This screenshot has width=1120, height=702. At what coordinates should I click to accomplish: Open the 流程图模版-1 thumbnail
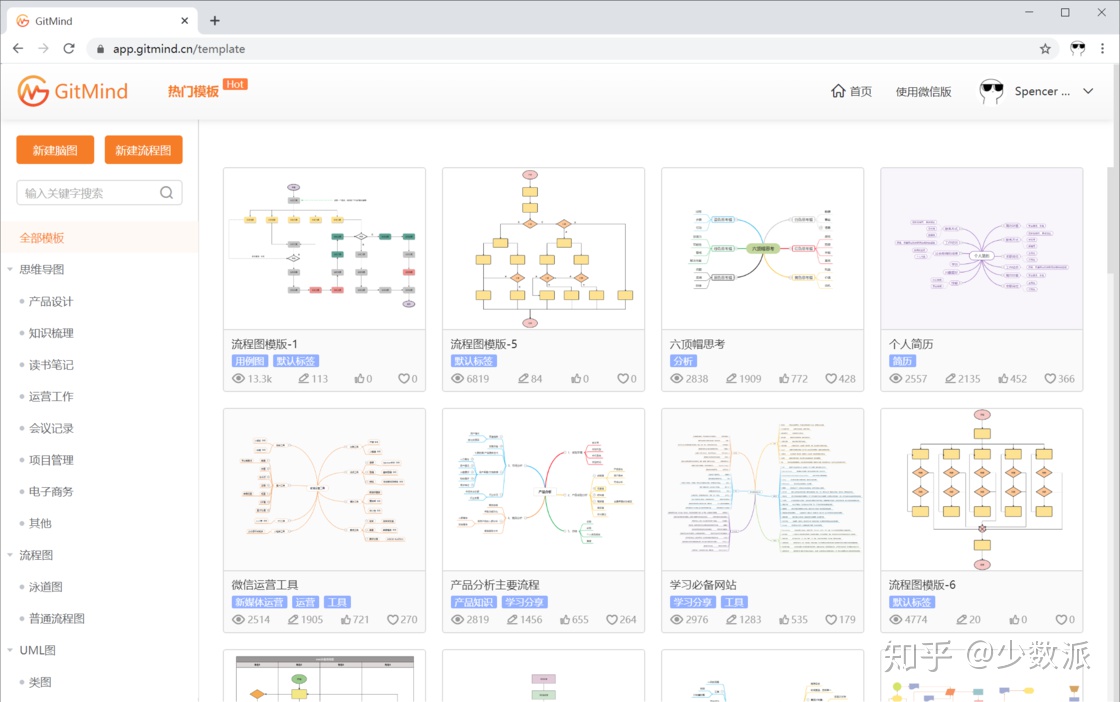click(324, 249)
